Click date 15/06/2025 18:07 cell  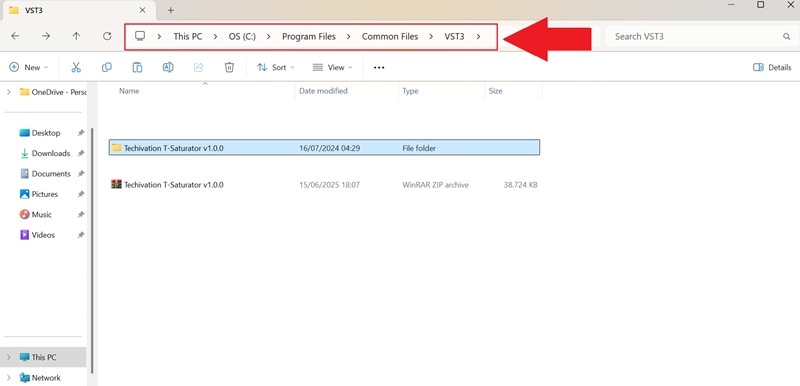pos(329,185)
